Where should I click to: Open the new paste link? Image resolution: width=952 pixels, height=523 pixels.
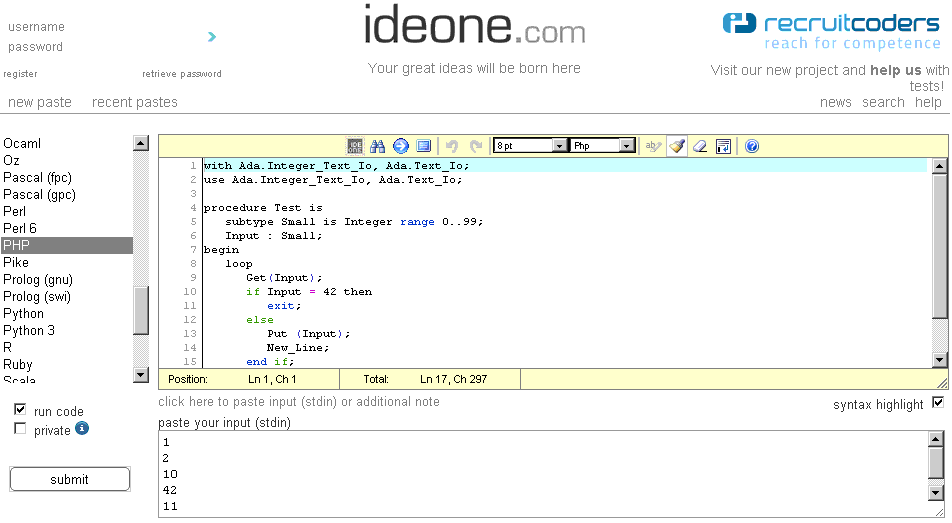pyautogui.click(x=39, y=102)
